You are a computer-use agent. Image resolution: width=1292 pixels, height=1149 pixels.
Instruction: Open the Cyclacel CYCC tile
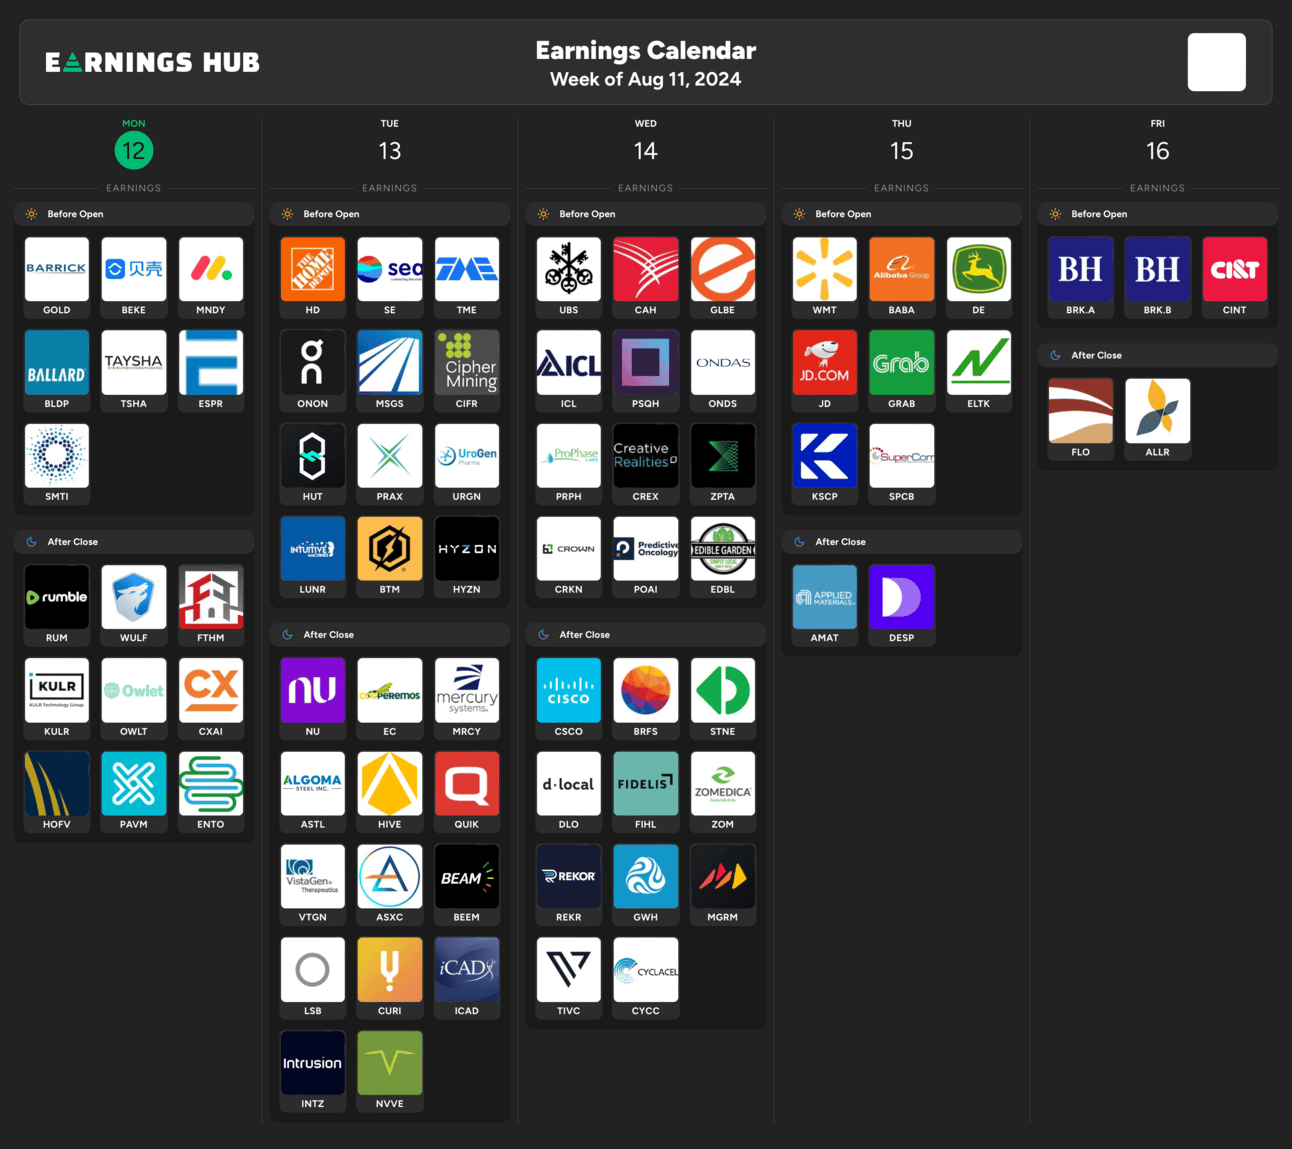646,977
